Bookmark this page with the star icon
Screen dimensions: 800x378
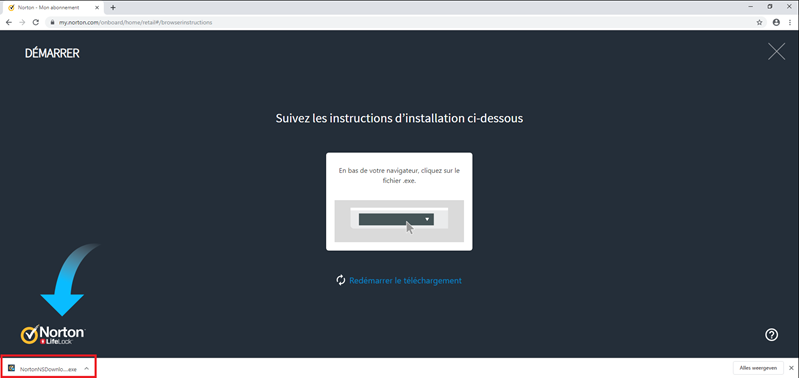point(759,22)
